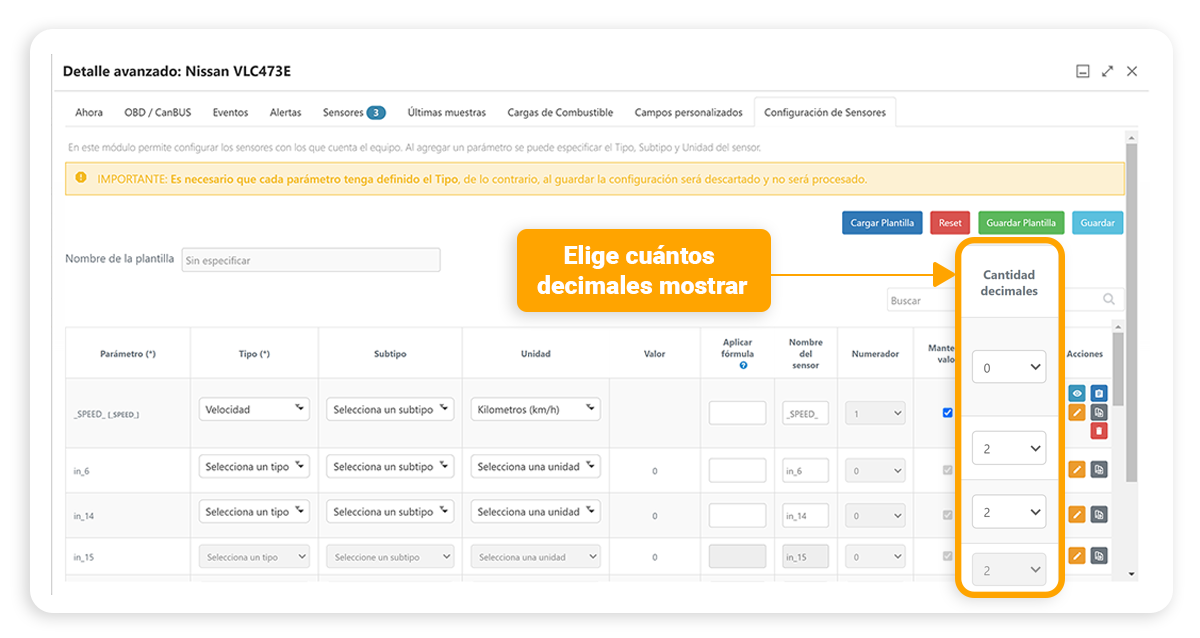This screenshot has height=638, width=1200.
Task: Click the help icon under Aplicar fórmula
Action: [x=743, y=366]
